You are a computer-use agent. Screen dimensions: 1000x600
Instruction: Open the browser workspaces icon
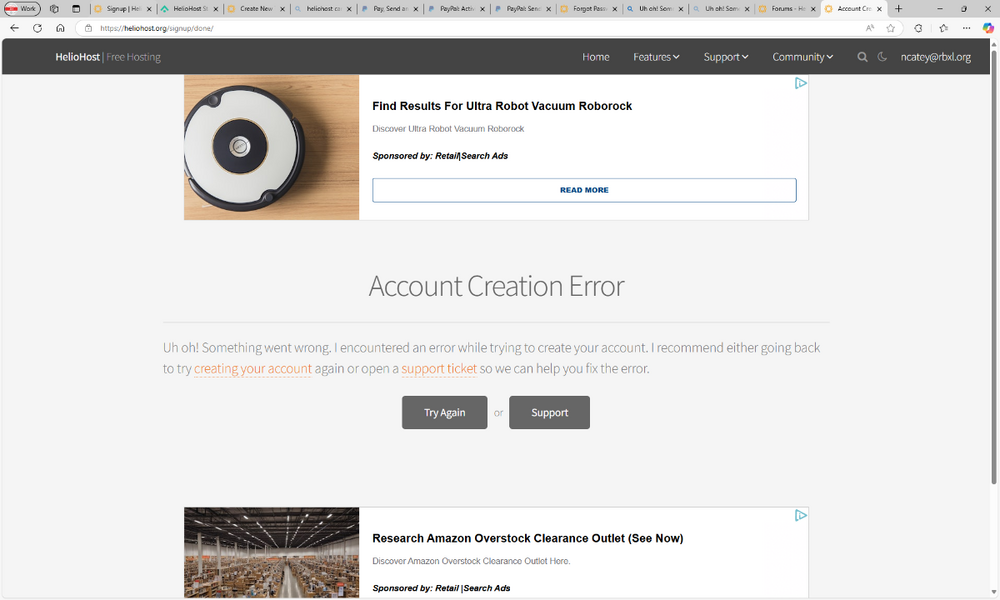point(54,9)
